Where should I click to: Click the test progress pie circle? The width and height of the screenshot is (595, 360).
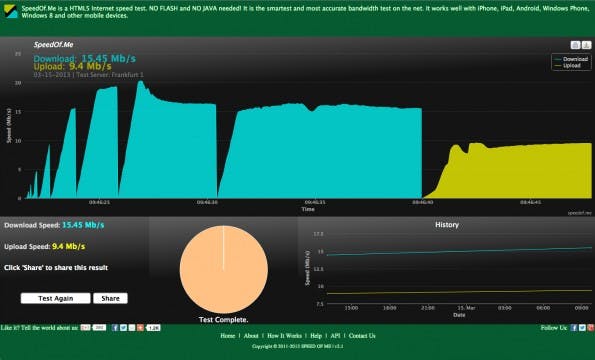pos(224,270)
